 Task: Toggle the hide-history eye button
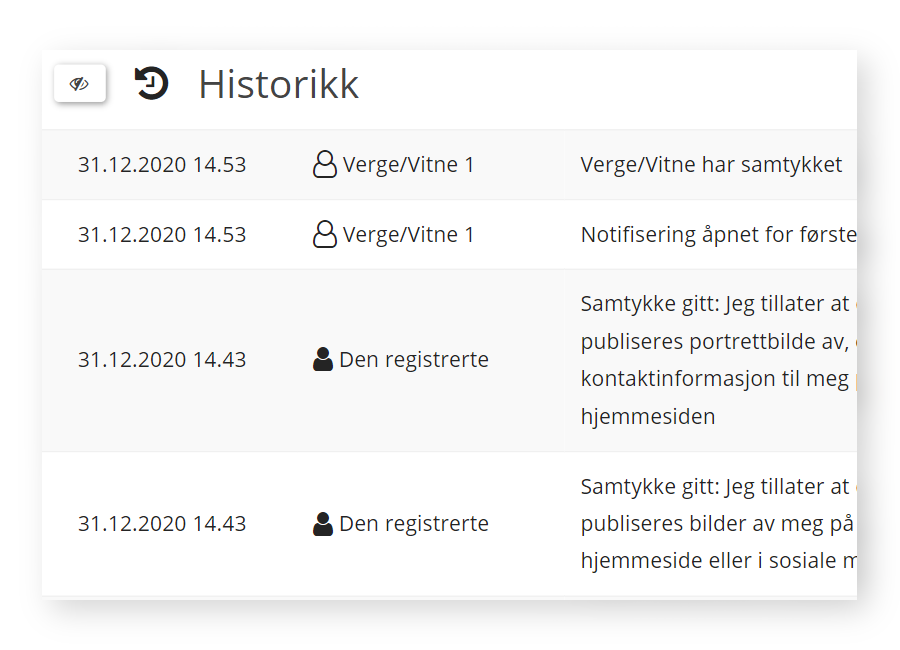80,84
